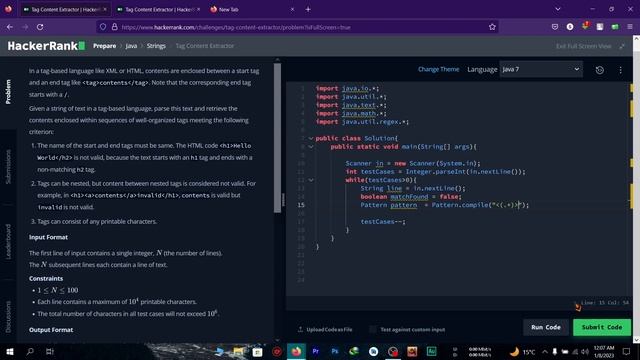The height and width of the screenshot is (360, 640).
Task: Click the reset code history icon in editor
Action: click(x=600, y=70)
